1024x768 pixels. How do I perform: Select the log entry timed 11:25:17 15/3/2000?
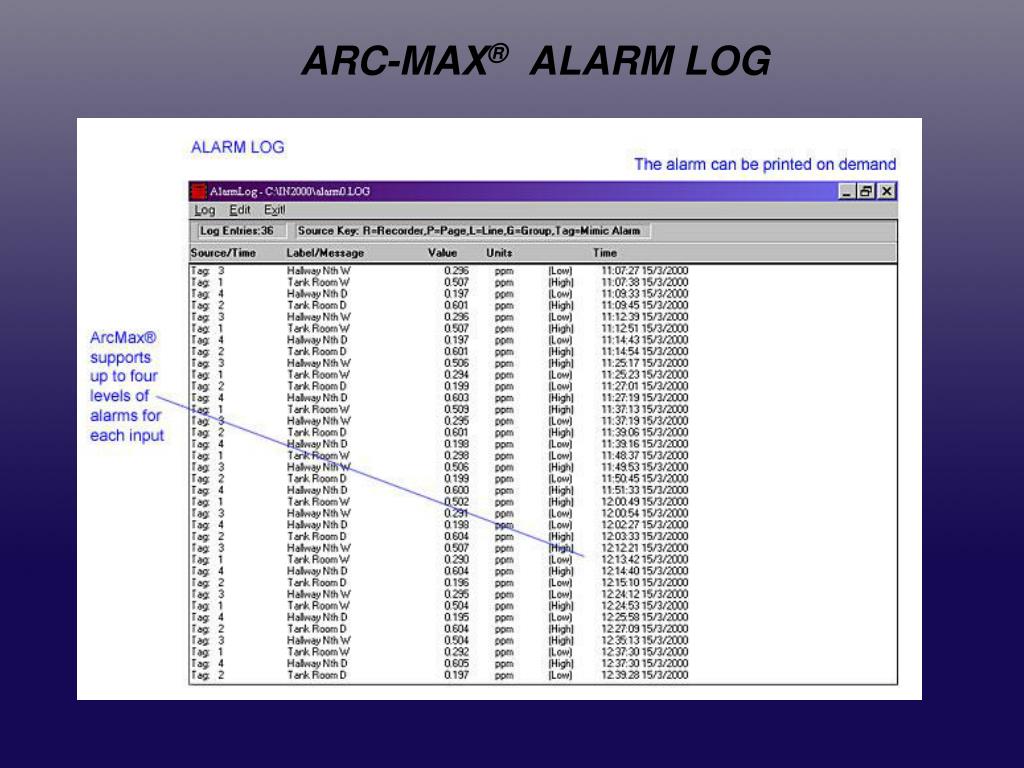pos(439,363)
